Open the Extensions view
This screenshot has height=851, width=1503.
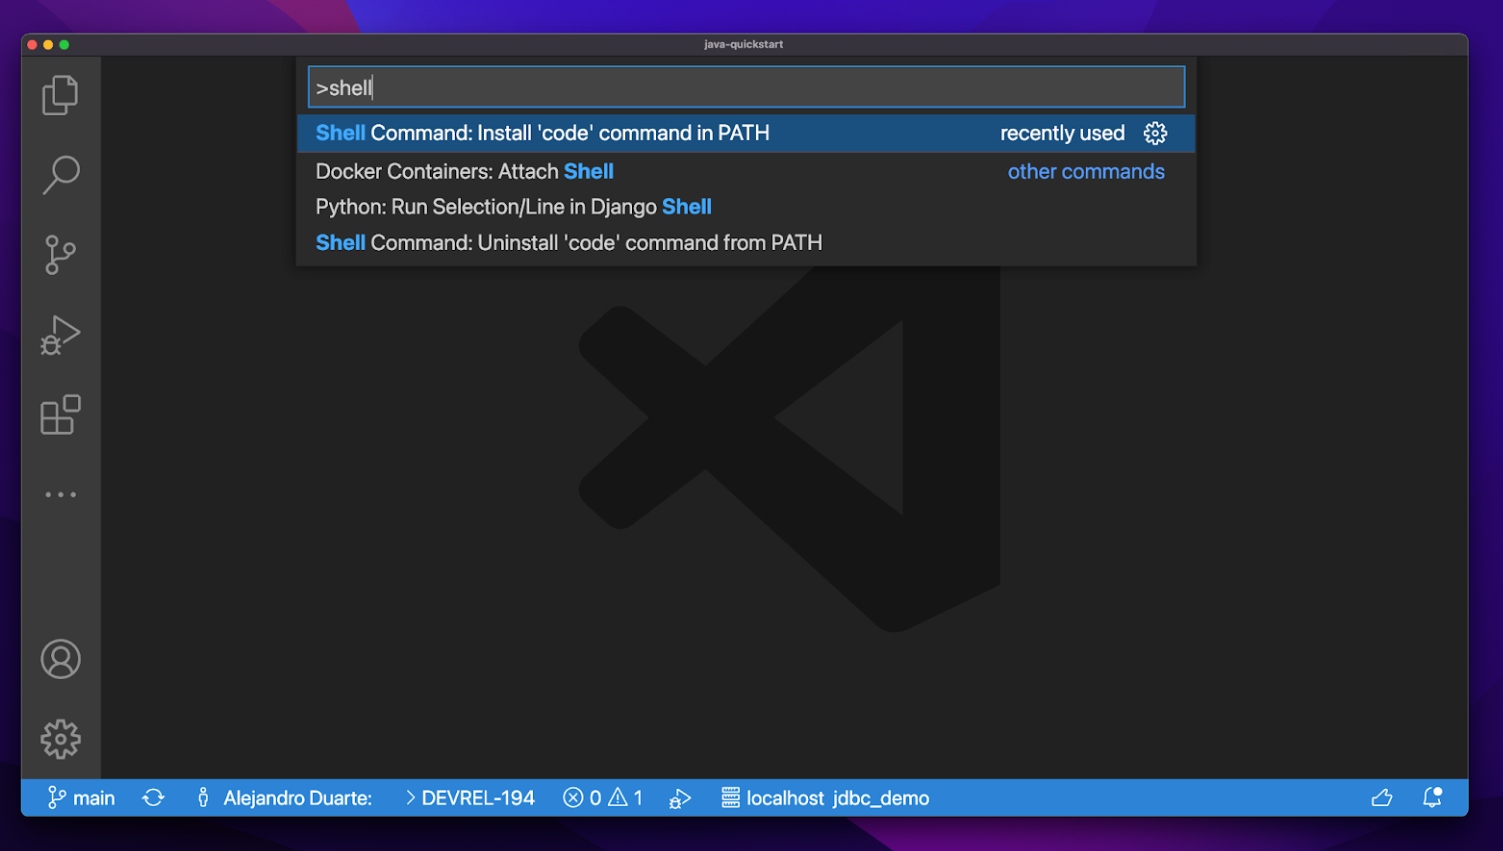[x=60, y=415]
